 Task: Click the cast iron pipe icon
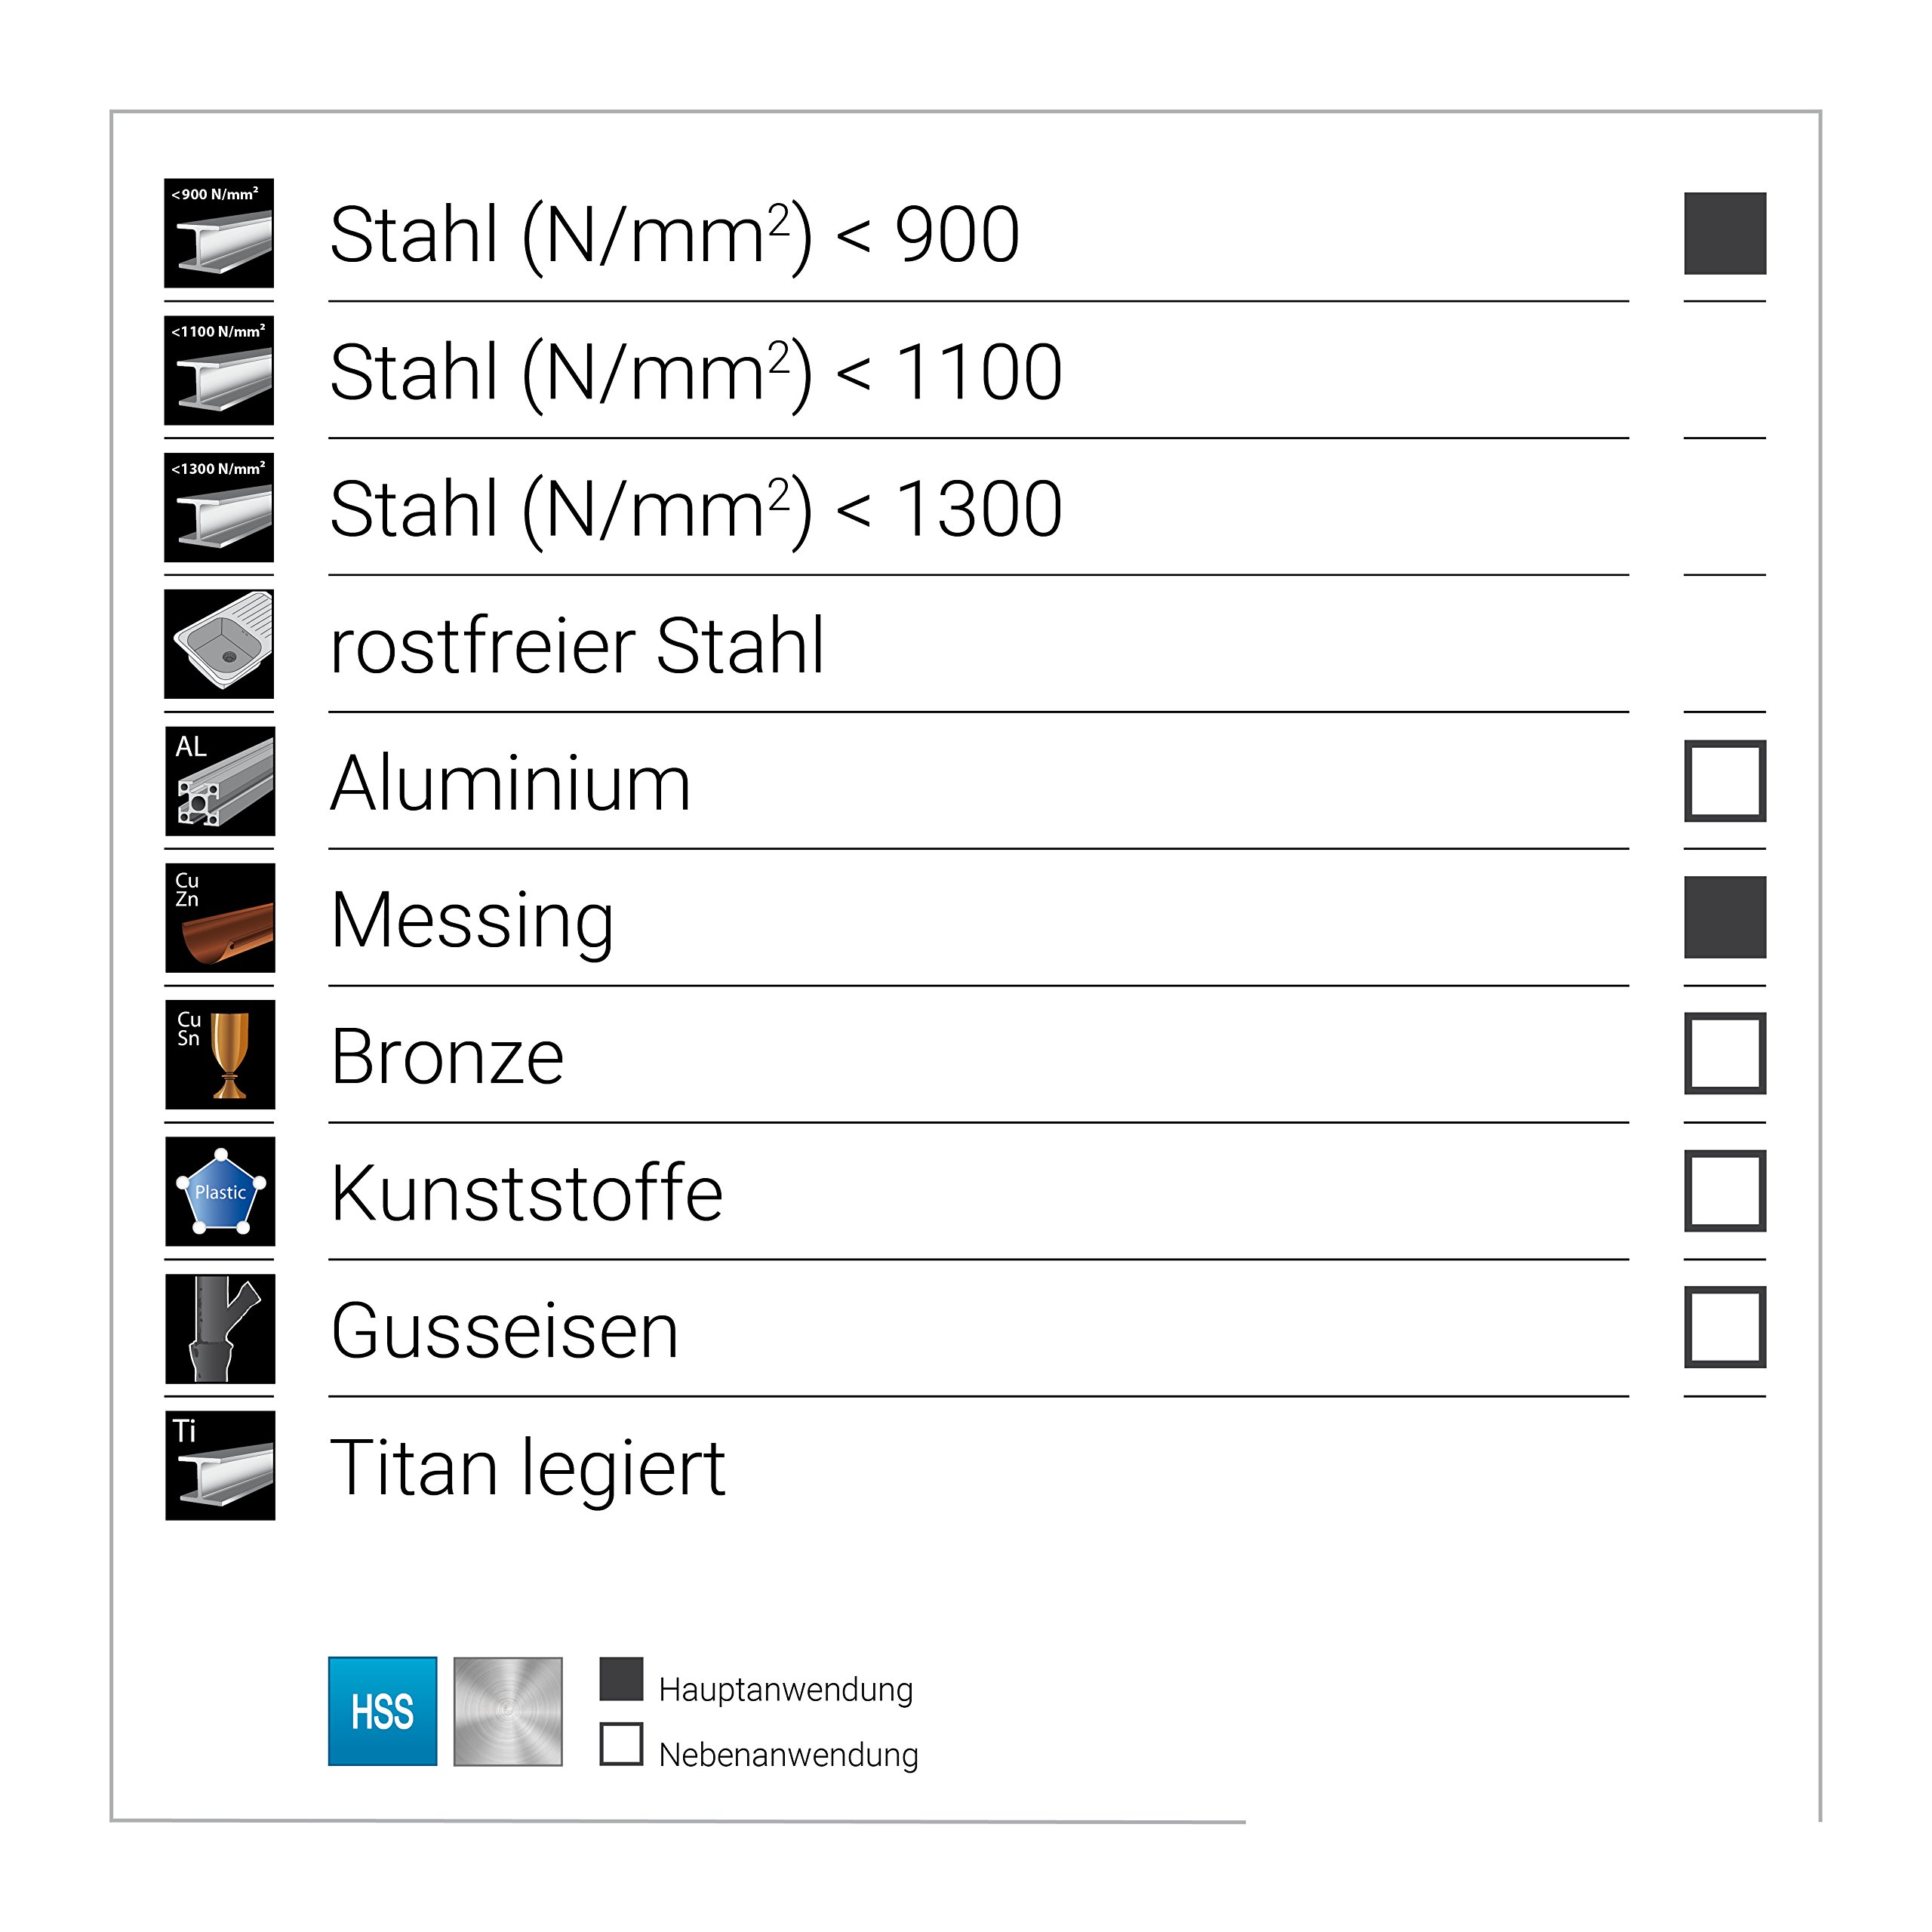coord(220,1329)
